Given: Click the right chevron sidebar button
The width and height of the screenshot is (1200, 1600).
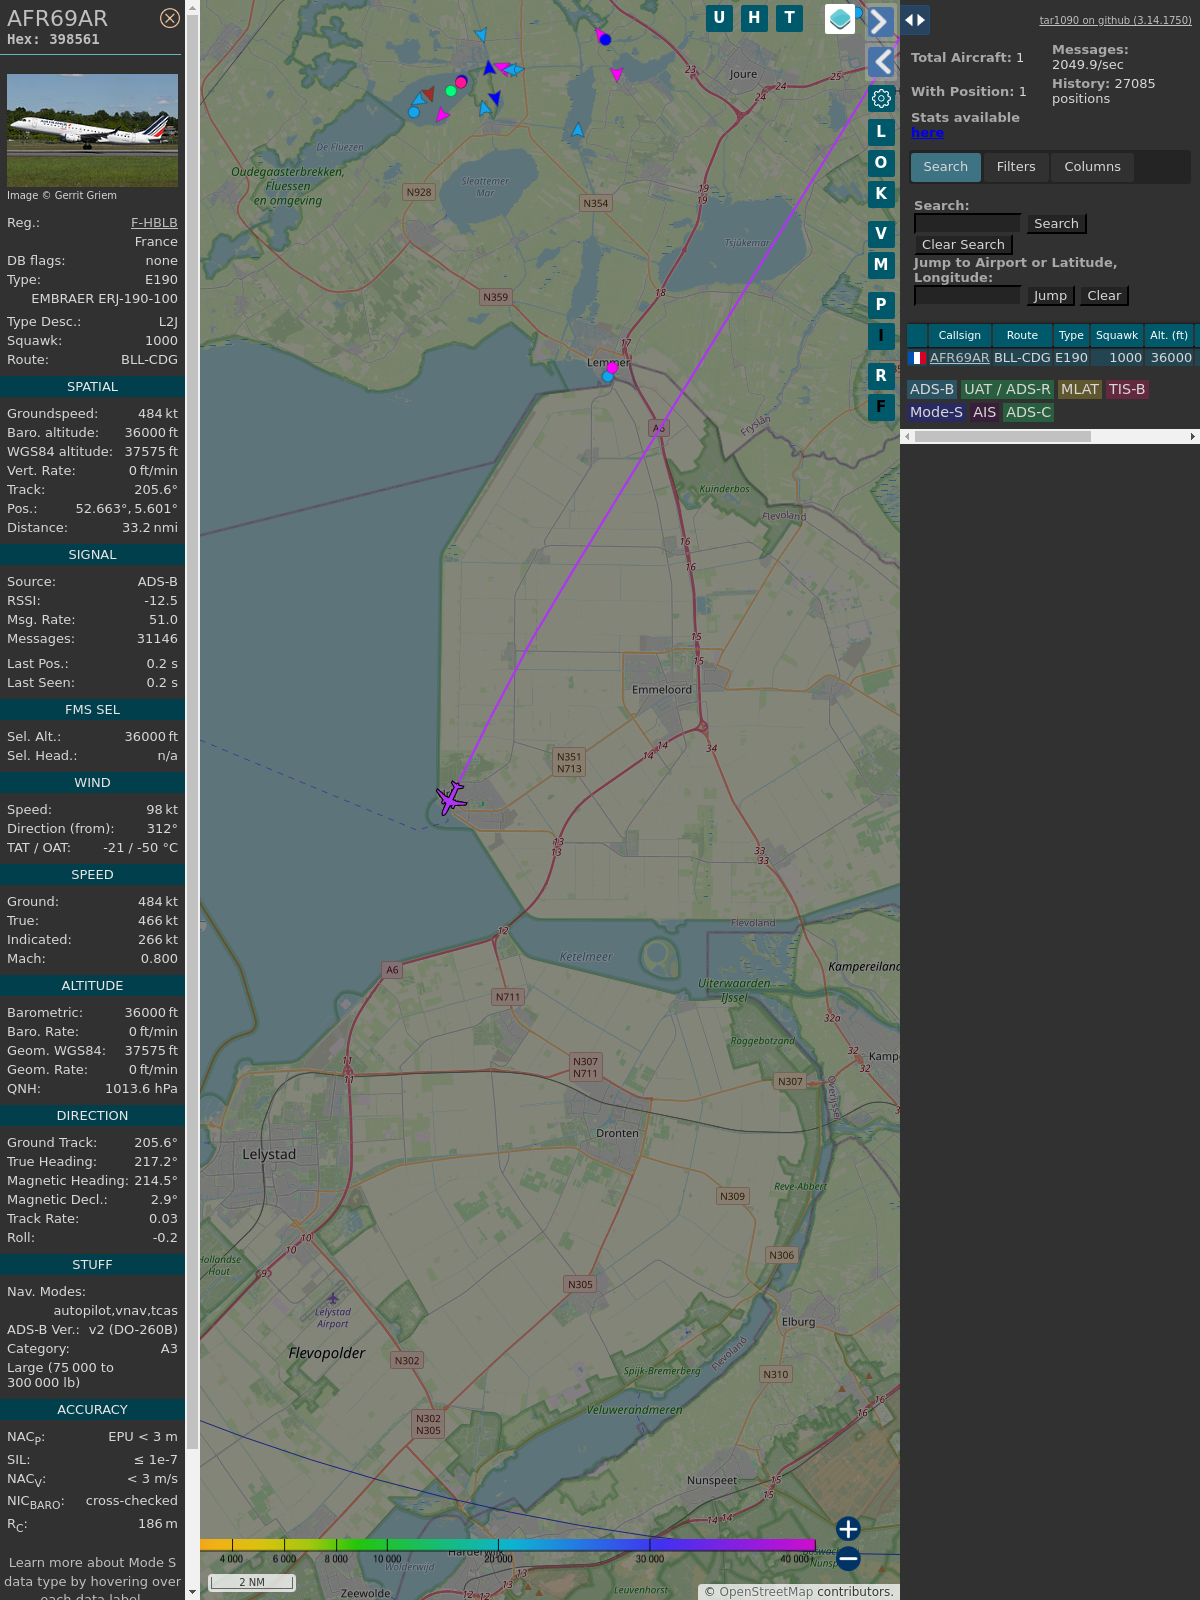Looking at the screenshot, I should (x=880, y=21).
